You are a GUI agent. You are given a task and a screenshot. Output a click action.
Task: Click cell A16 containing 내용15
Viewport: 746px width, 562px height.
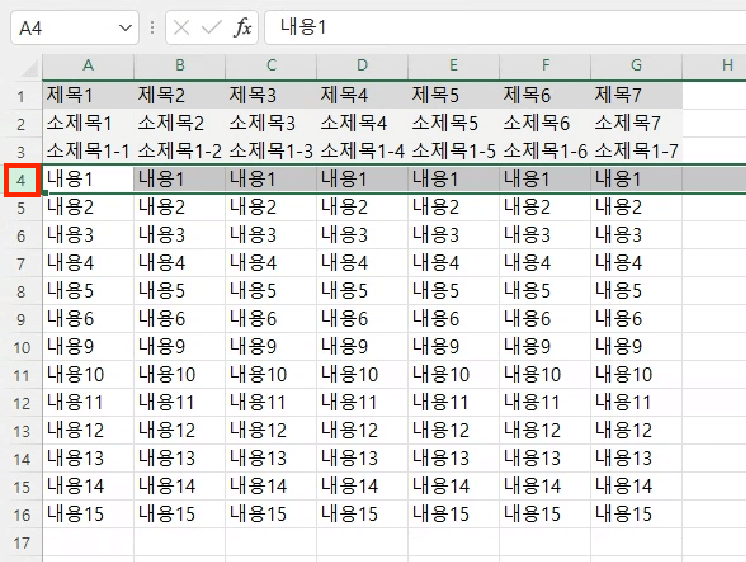coord(88,514)
